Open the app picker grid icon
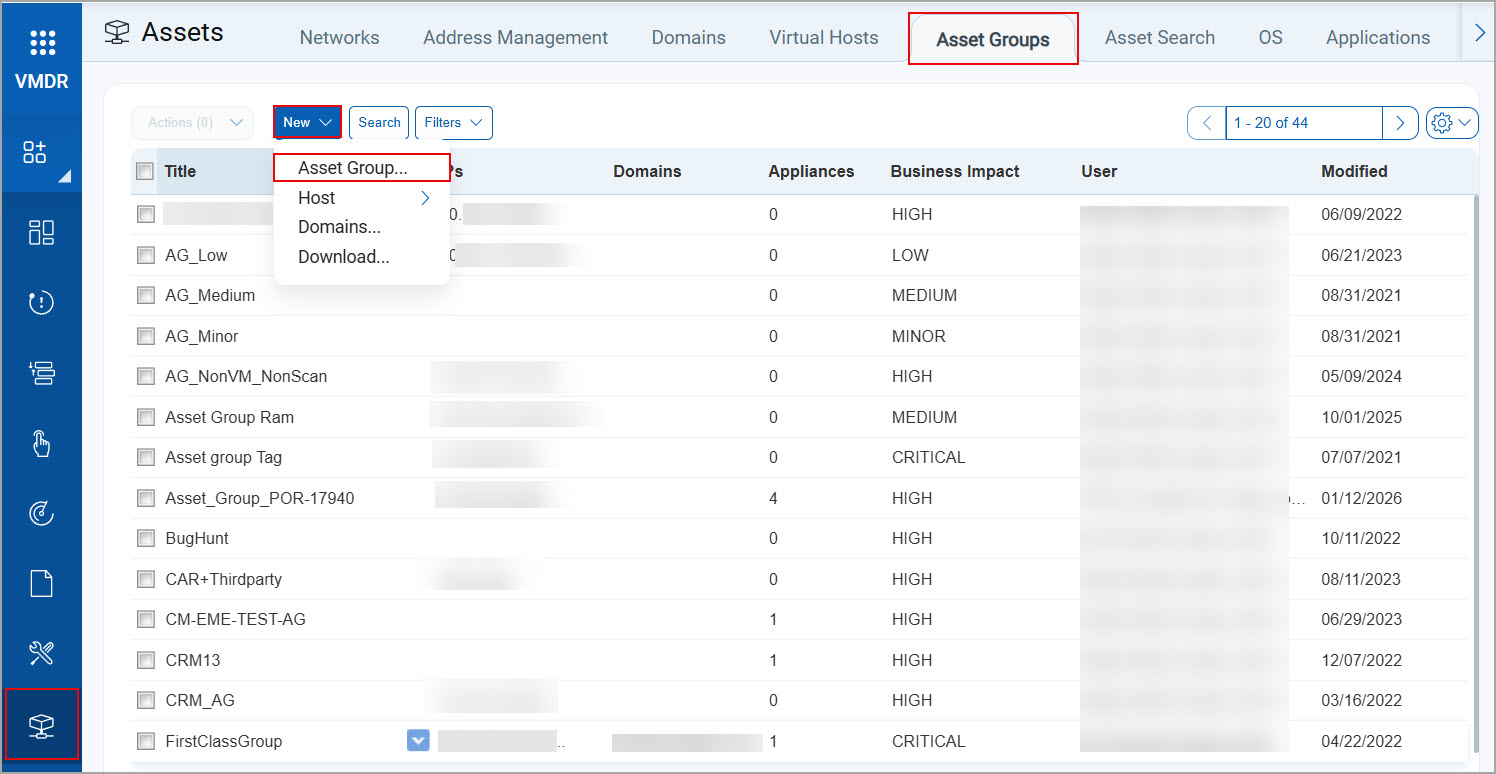This screenshot has height=774, width=1496. (x=42, y=42)
